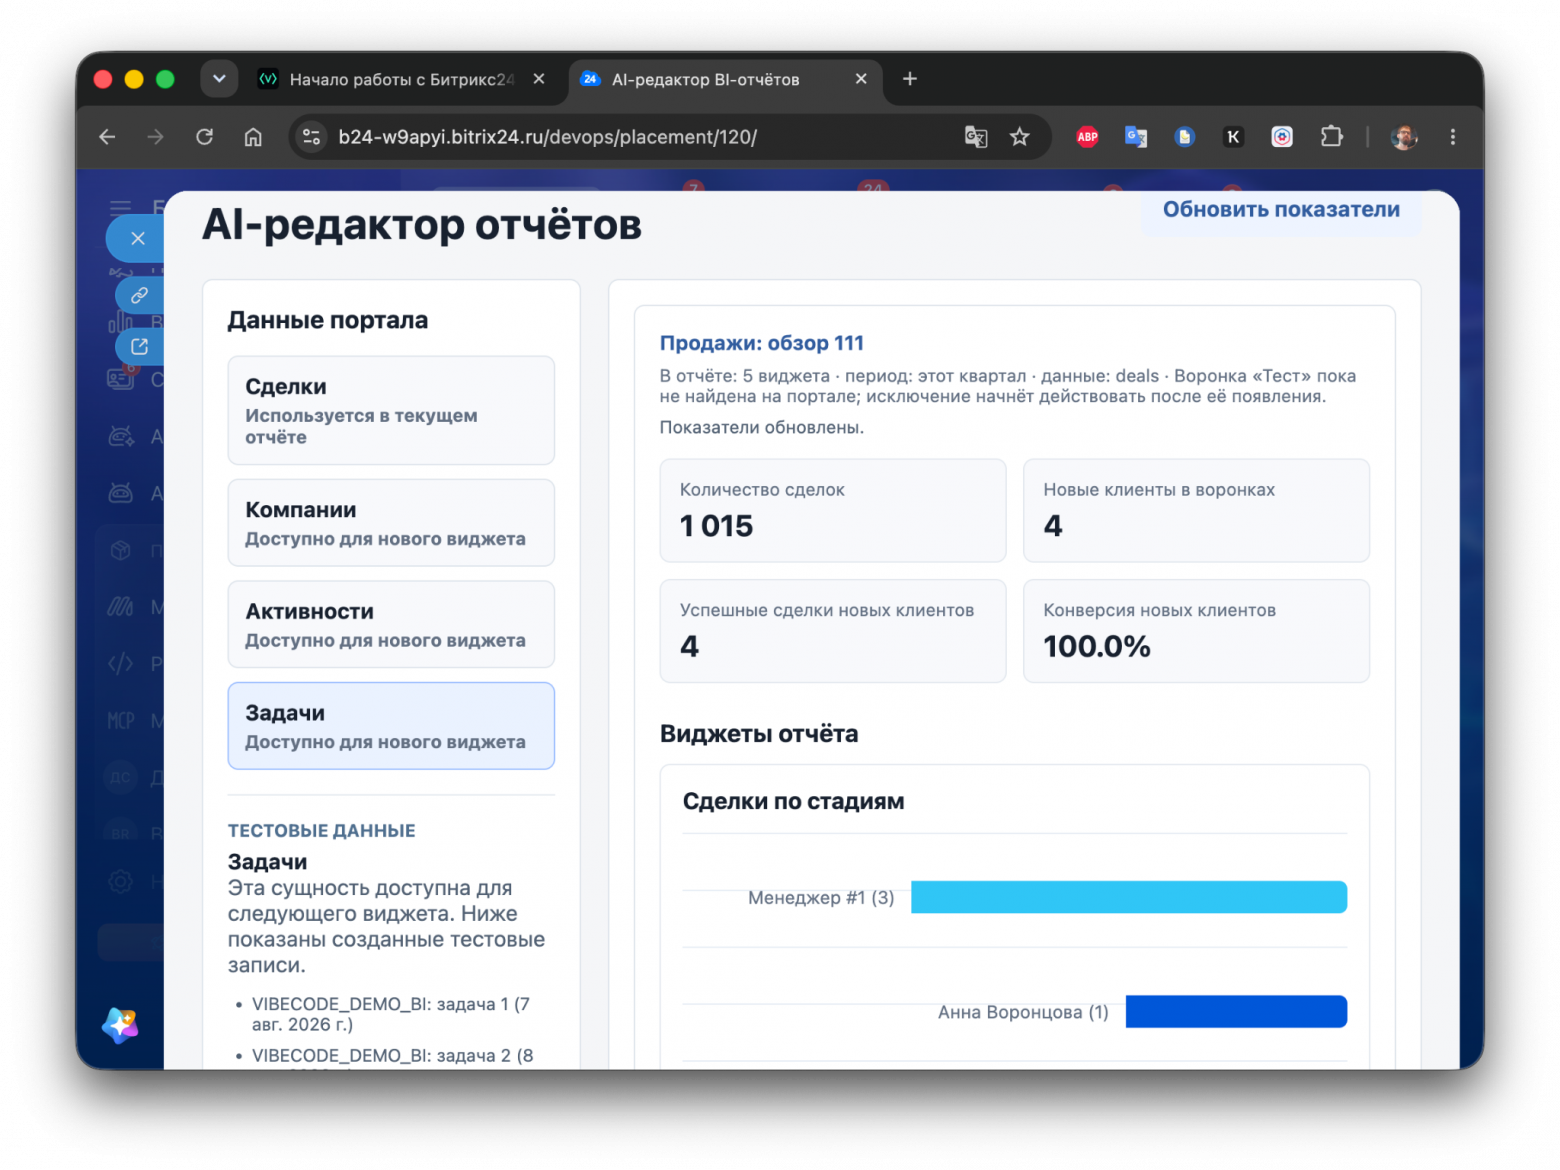Image resolution: width=1560 pixels, height=1170 pixels.
Task: Click the Менеджер #1 (3) chart label
Action: (821, 898)
